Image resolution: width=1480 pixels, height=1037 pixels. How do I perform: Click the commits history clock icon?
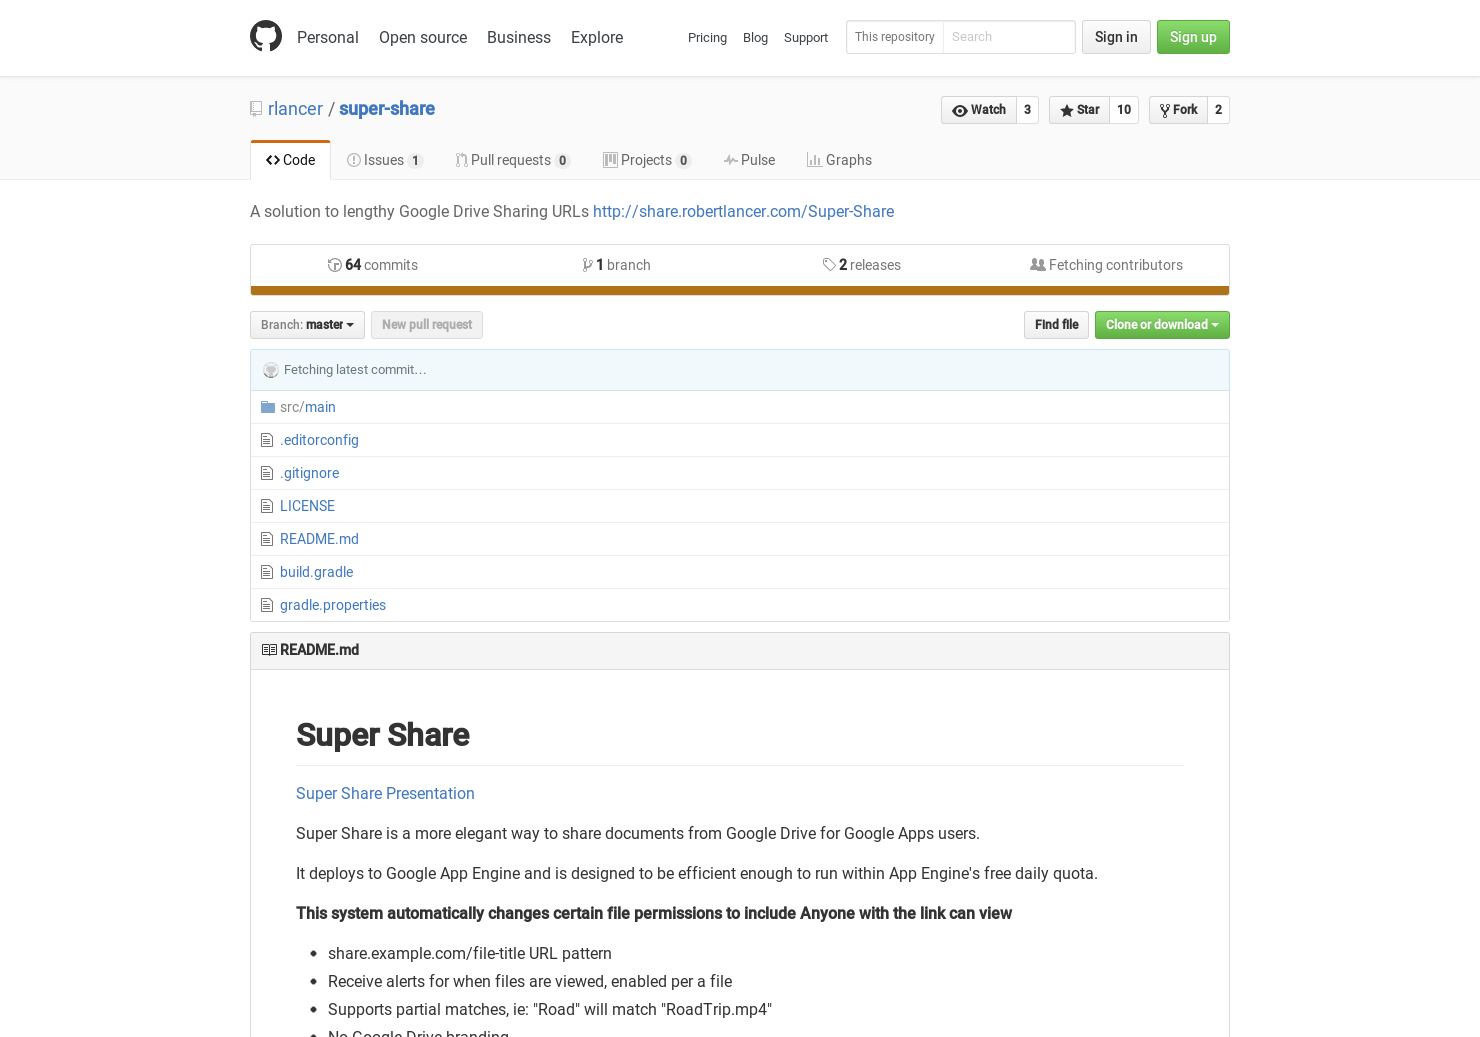point(335,265)
